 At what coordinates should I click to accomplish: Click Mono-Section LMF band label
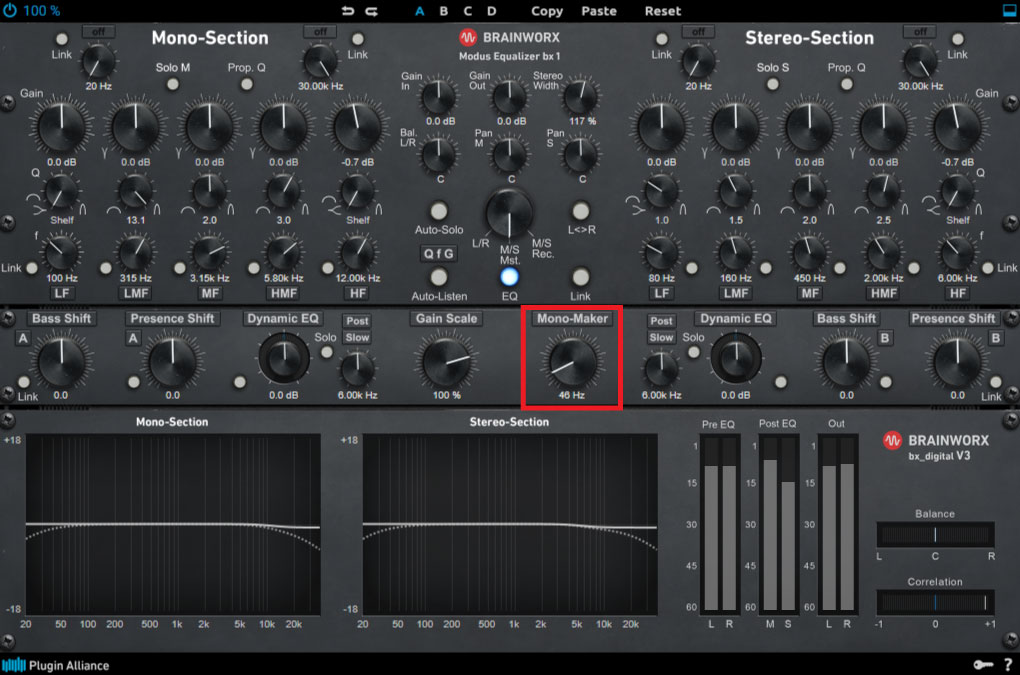pos(136,293)
